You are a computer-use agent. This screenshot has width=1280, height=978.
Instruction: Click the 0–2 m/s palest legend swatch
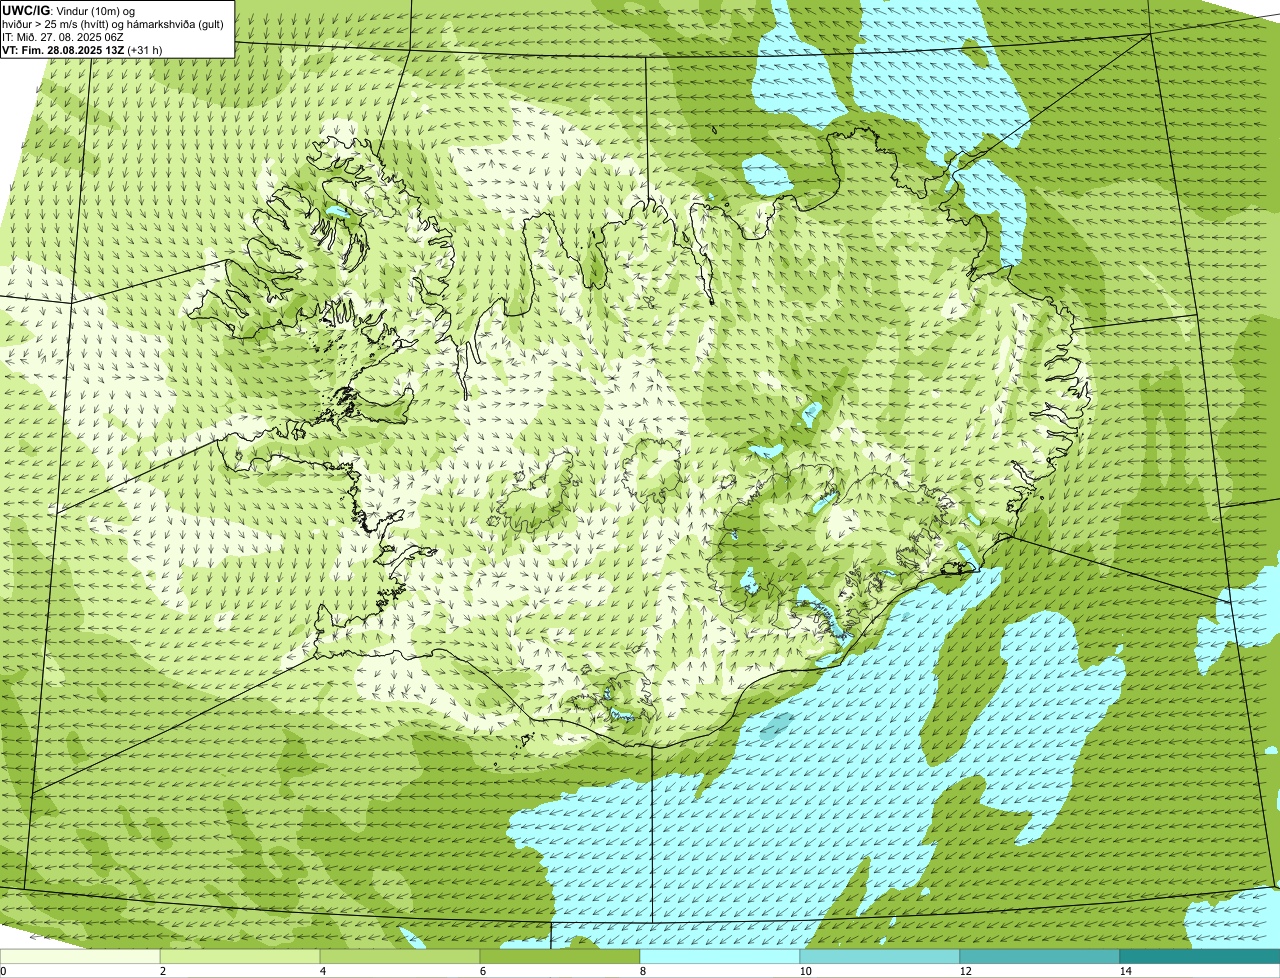click(x=80, y=956)
